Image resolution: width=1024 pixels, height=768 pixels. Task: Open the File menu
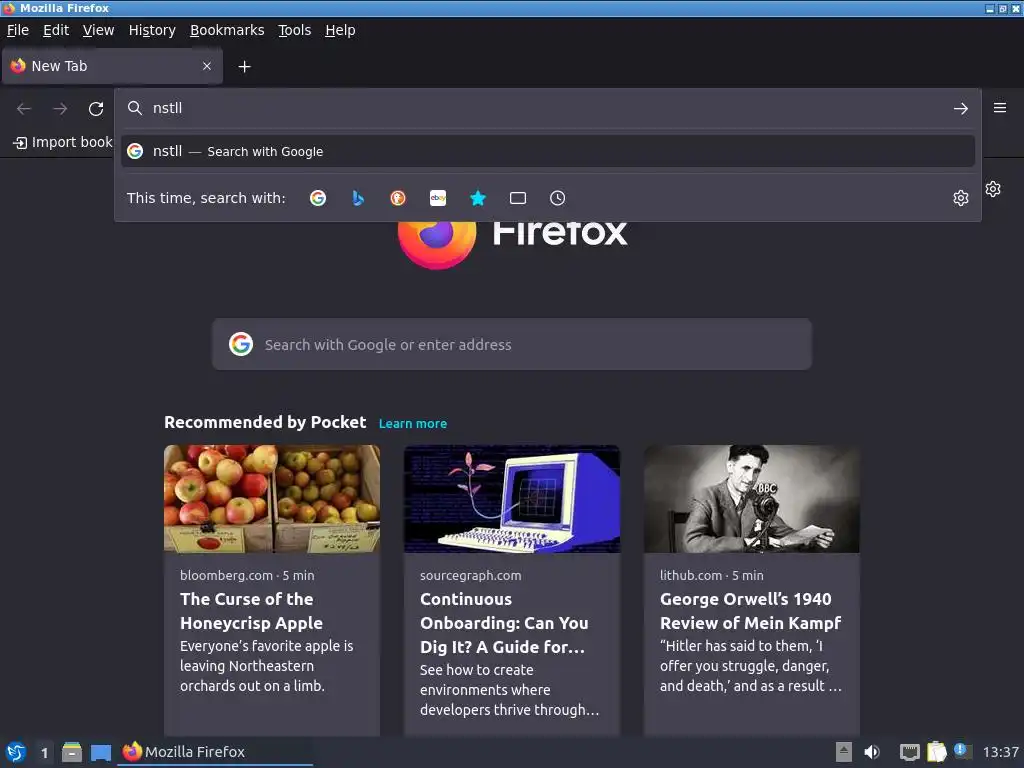click(x=18, y=30)
